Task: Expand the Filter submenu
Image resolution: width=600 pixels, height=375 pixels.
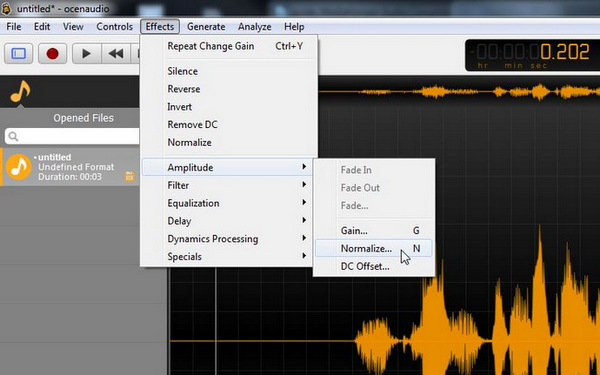Action: pos(227,185)
